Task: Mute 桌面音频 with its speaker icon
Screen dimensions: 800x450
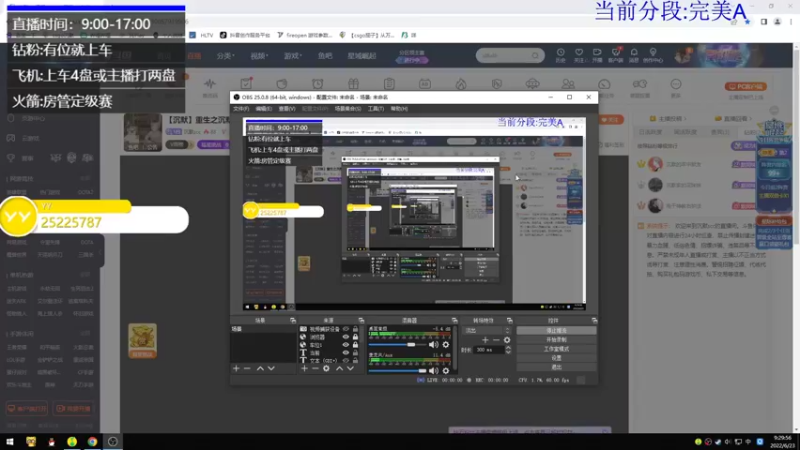Action: tap(434, 345)
